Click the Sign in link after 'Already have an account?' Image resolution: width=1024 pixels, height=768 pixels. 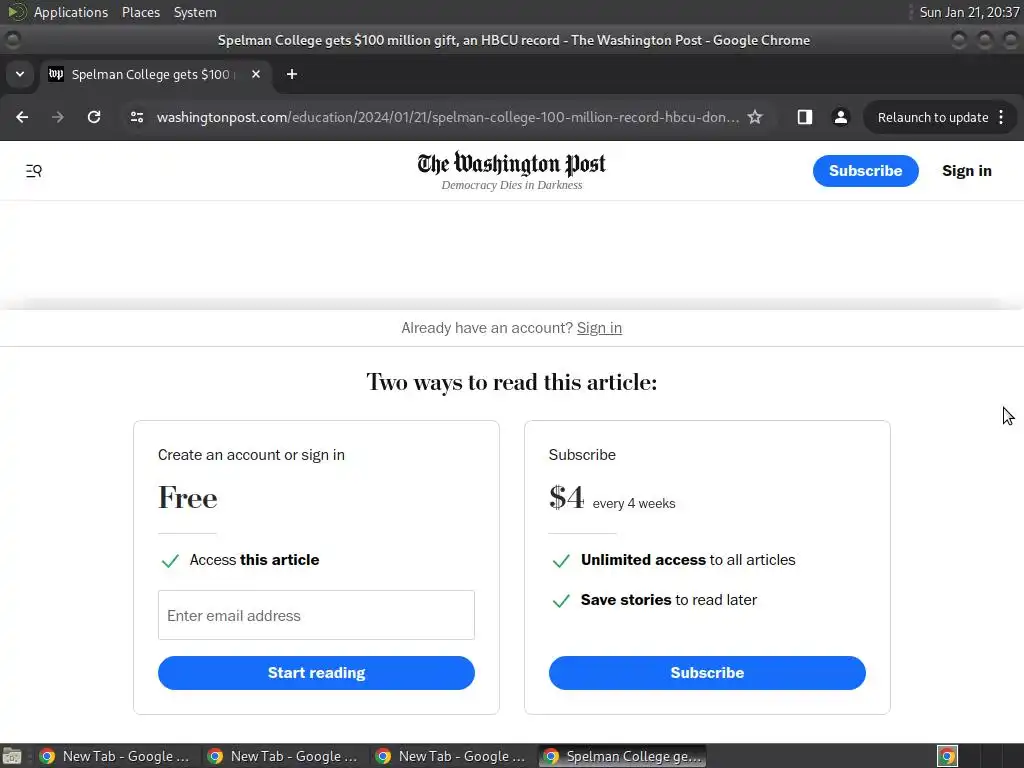tap(599, 328)
